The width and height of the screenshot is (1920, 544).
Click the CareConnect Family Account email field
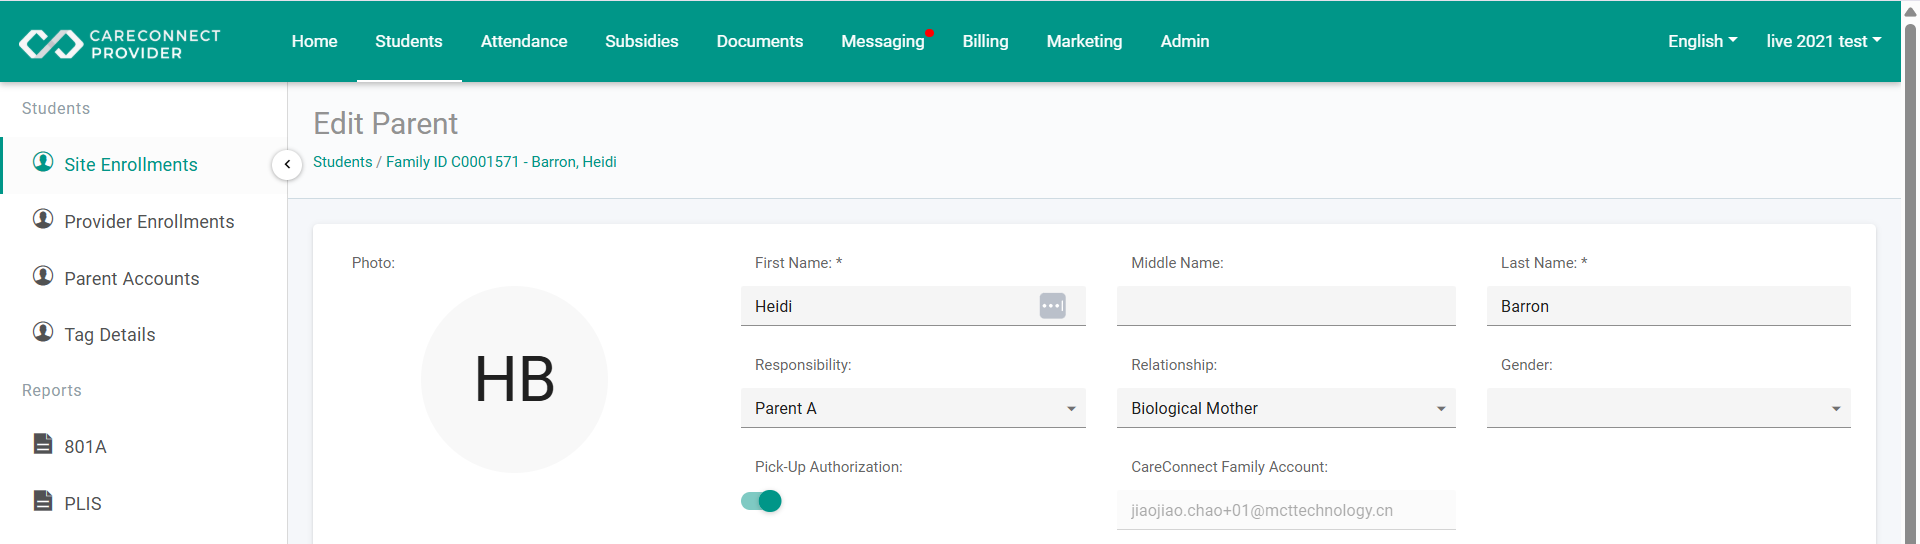point(1286,510)
